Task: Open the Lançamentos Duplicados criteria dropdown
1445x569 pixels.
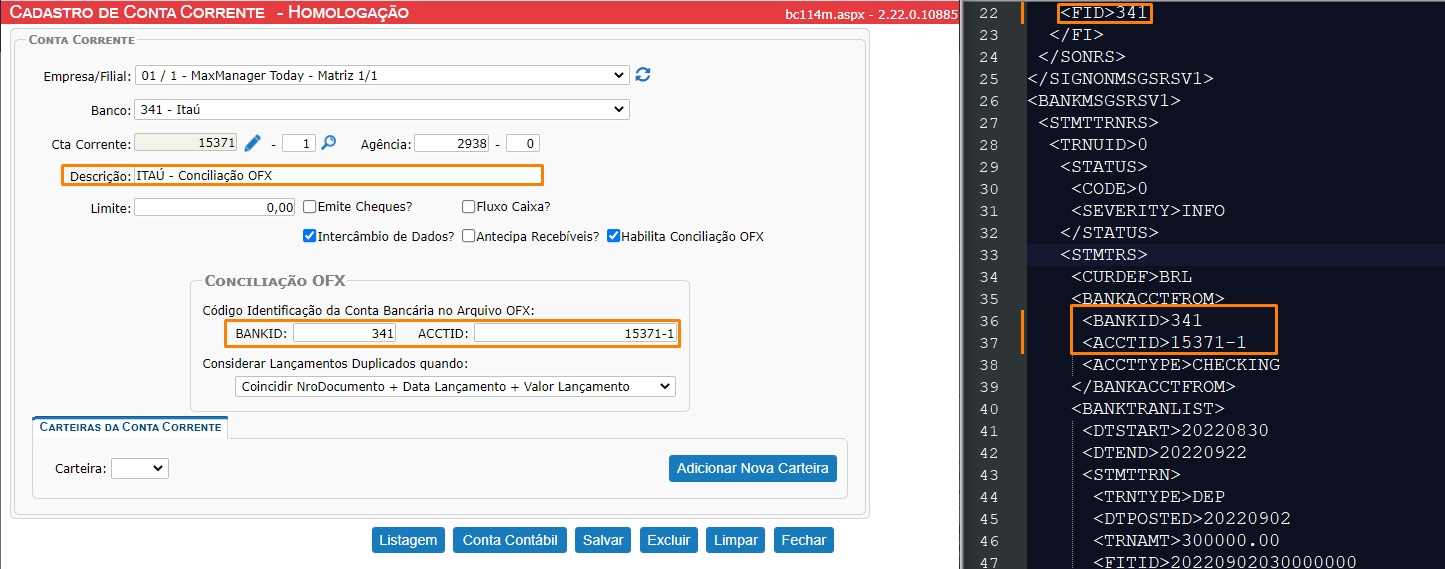Action: click(x=456, y=386)
